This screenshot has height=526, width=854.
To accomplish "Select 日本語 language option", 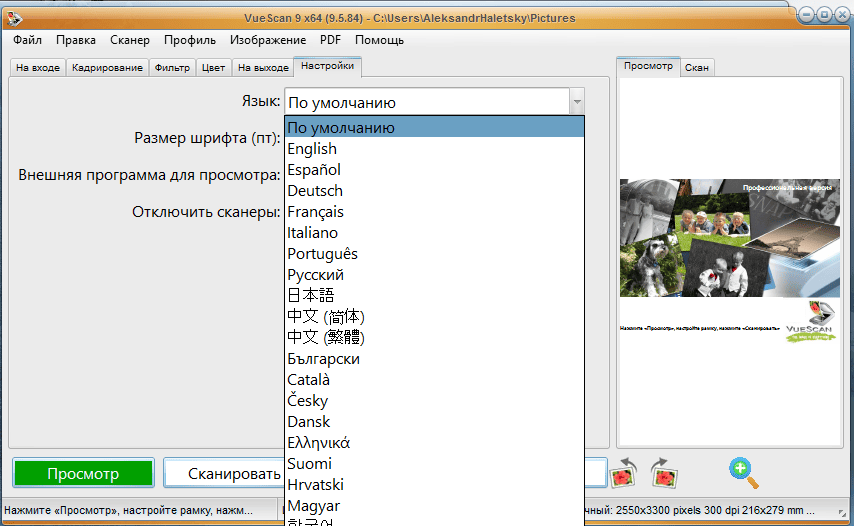I will click(x=310, y=296).
